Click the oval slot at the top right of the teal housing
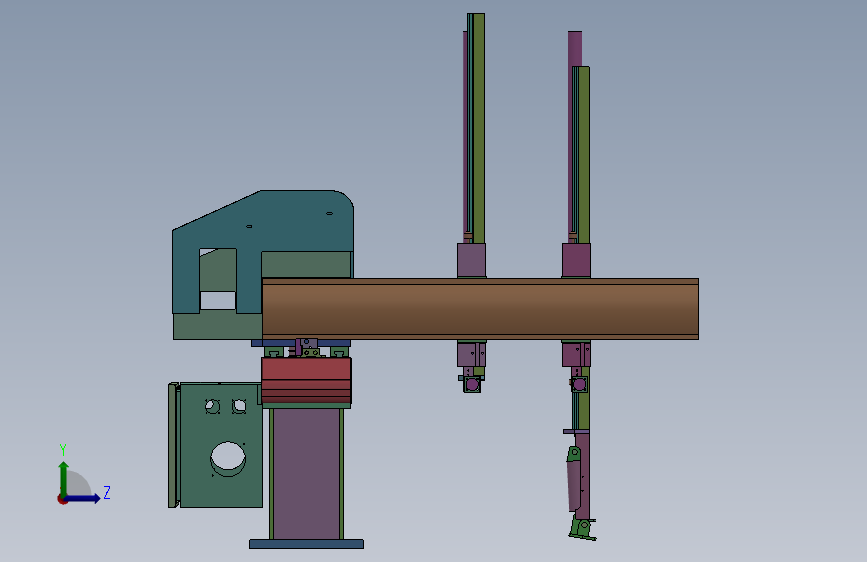The width and height of the screenshot is (867, 562). (x=330, y=214)
